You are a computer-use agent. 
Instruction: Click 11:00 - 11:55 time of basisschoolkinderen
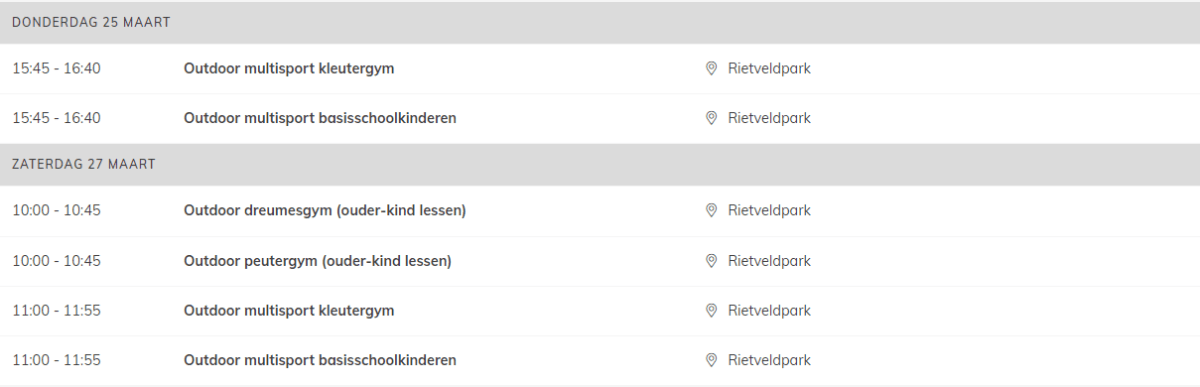pos(56,360)
